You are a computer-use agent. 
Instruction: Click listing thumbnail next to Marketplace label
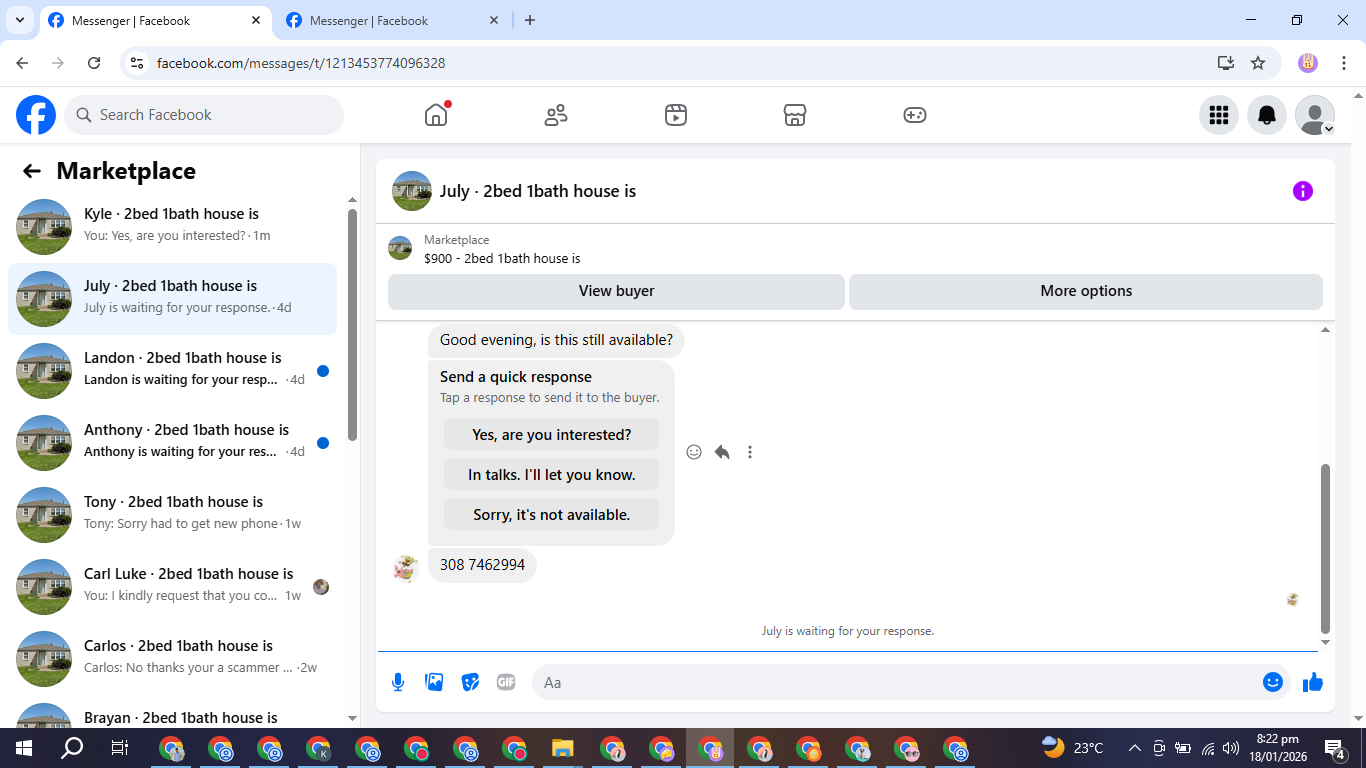[x=400, y=248]
